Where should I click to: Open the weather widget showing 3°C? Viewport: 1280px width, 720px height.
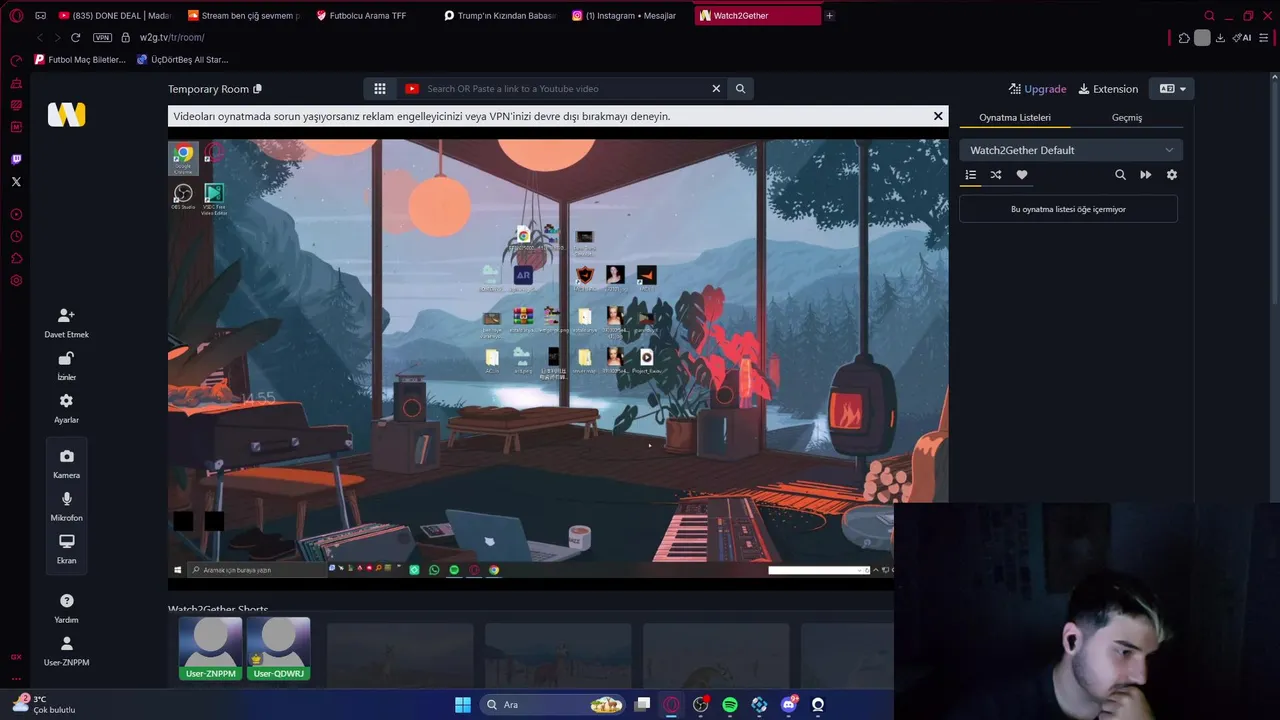tap(45, 704)
